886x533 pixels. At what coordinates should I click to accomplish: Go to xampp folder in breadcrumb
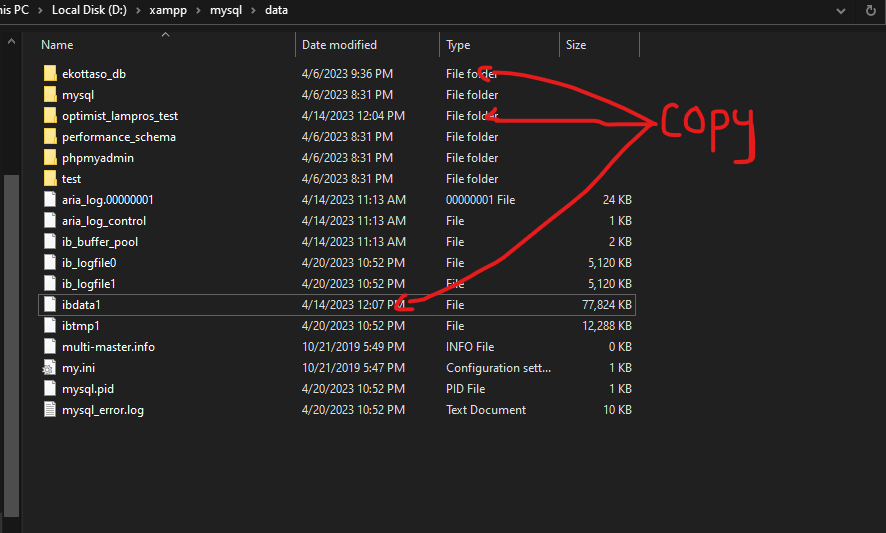[x=168, y=10]
